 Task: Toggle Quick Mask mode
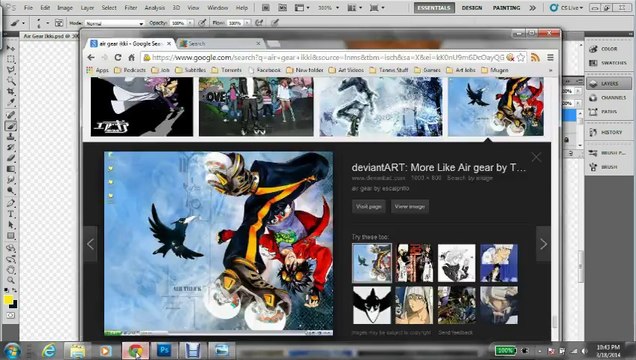[x=11, y=315]
